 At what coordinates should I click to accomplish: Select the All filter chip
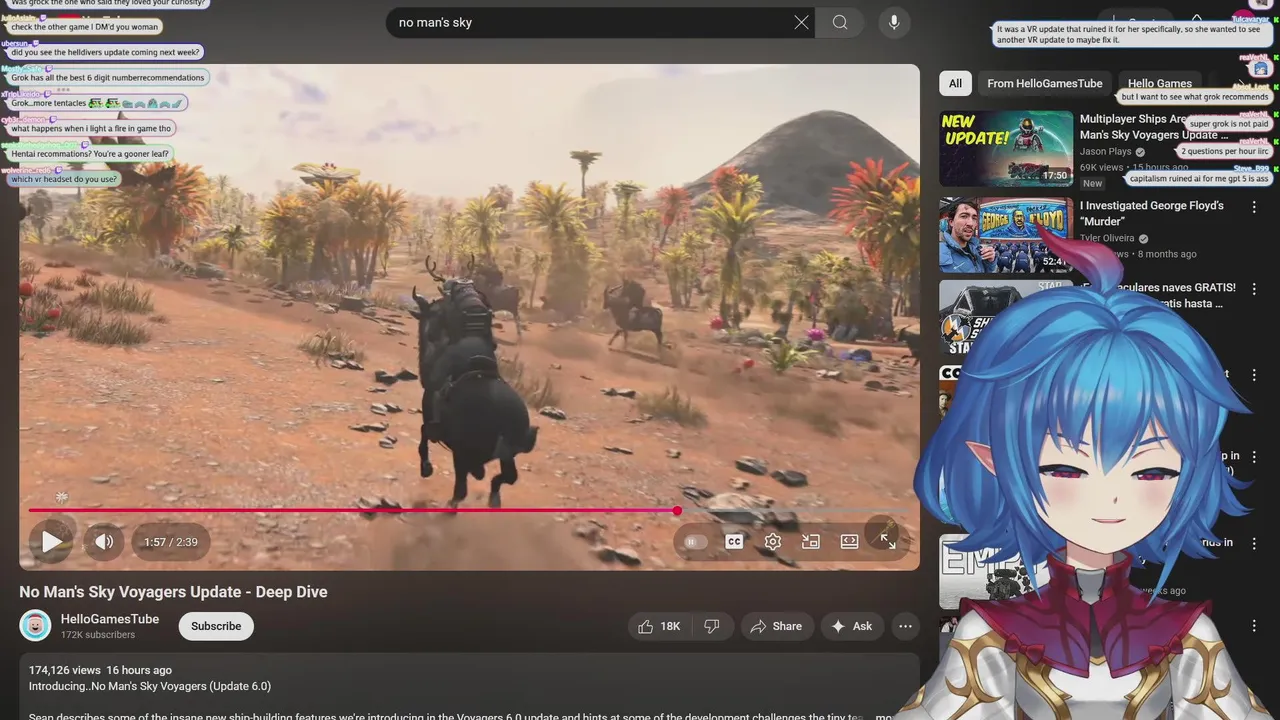[x=955, y=83]
